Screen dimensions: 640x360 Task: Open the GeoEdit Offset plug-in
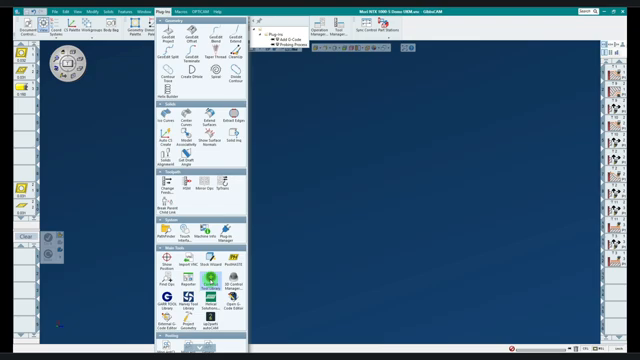(191, 34)
